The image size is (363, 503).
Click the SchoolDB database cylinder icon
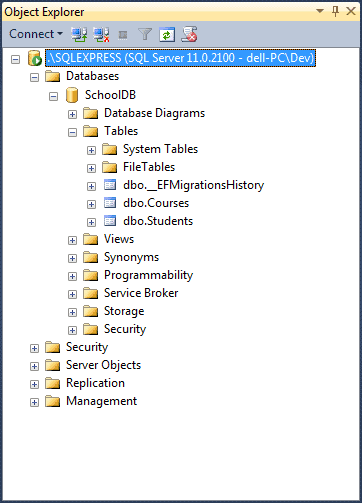72,95
